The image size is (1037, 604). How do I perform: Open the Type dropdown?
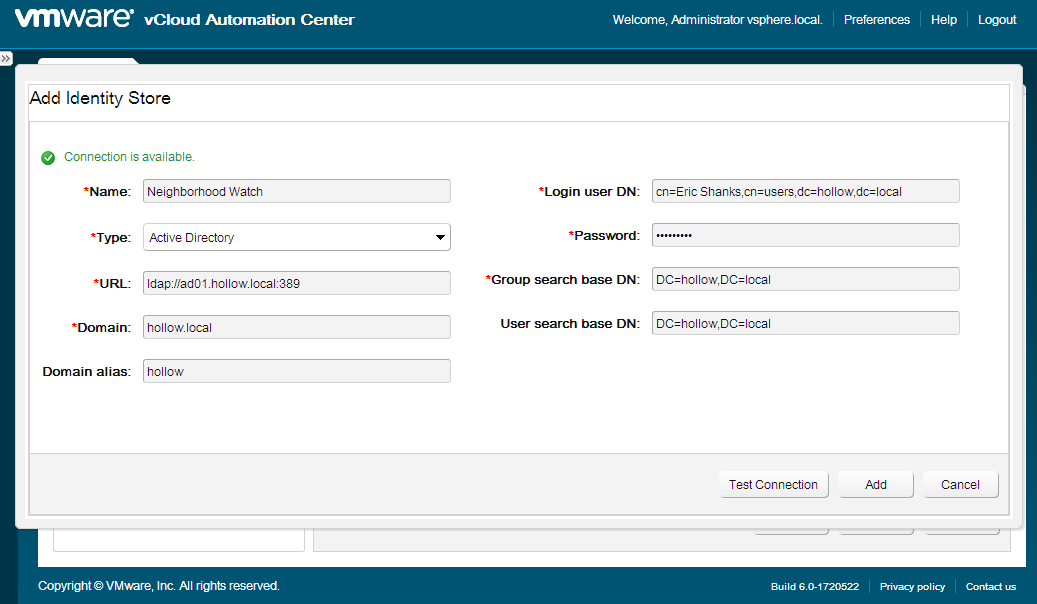tap(297, 237)
